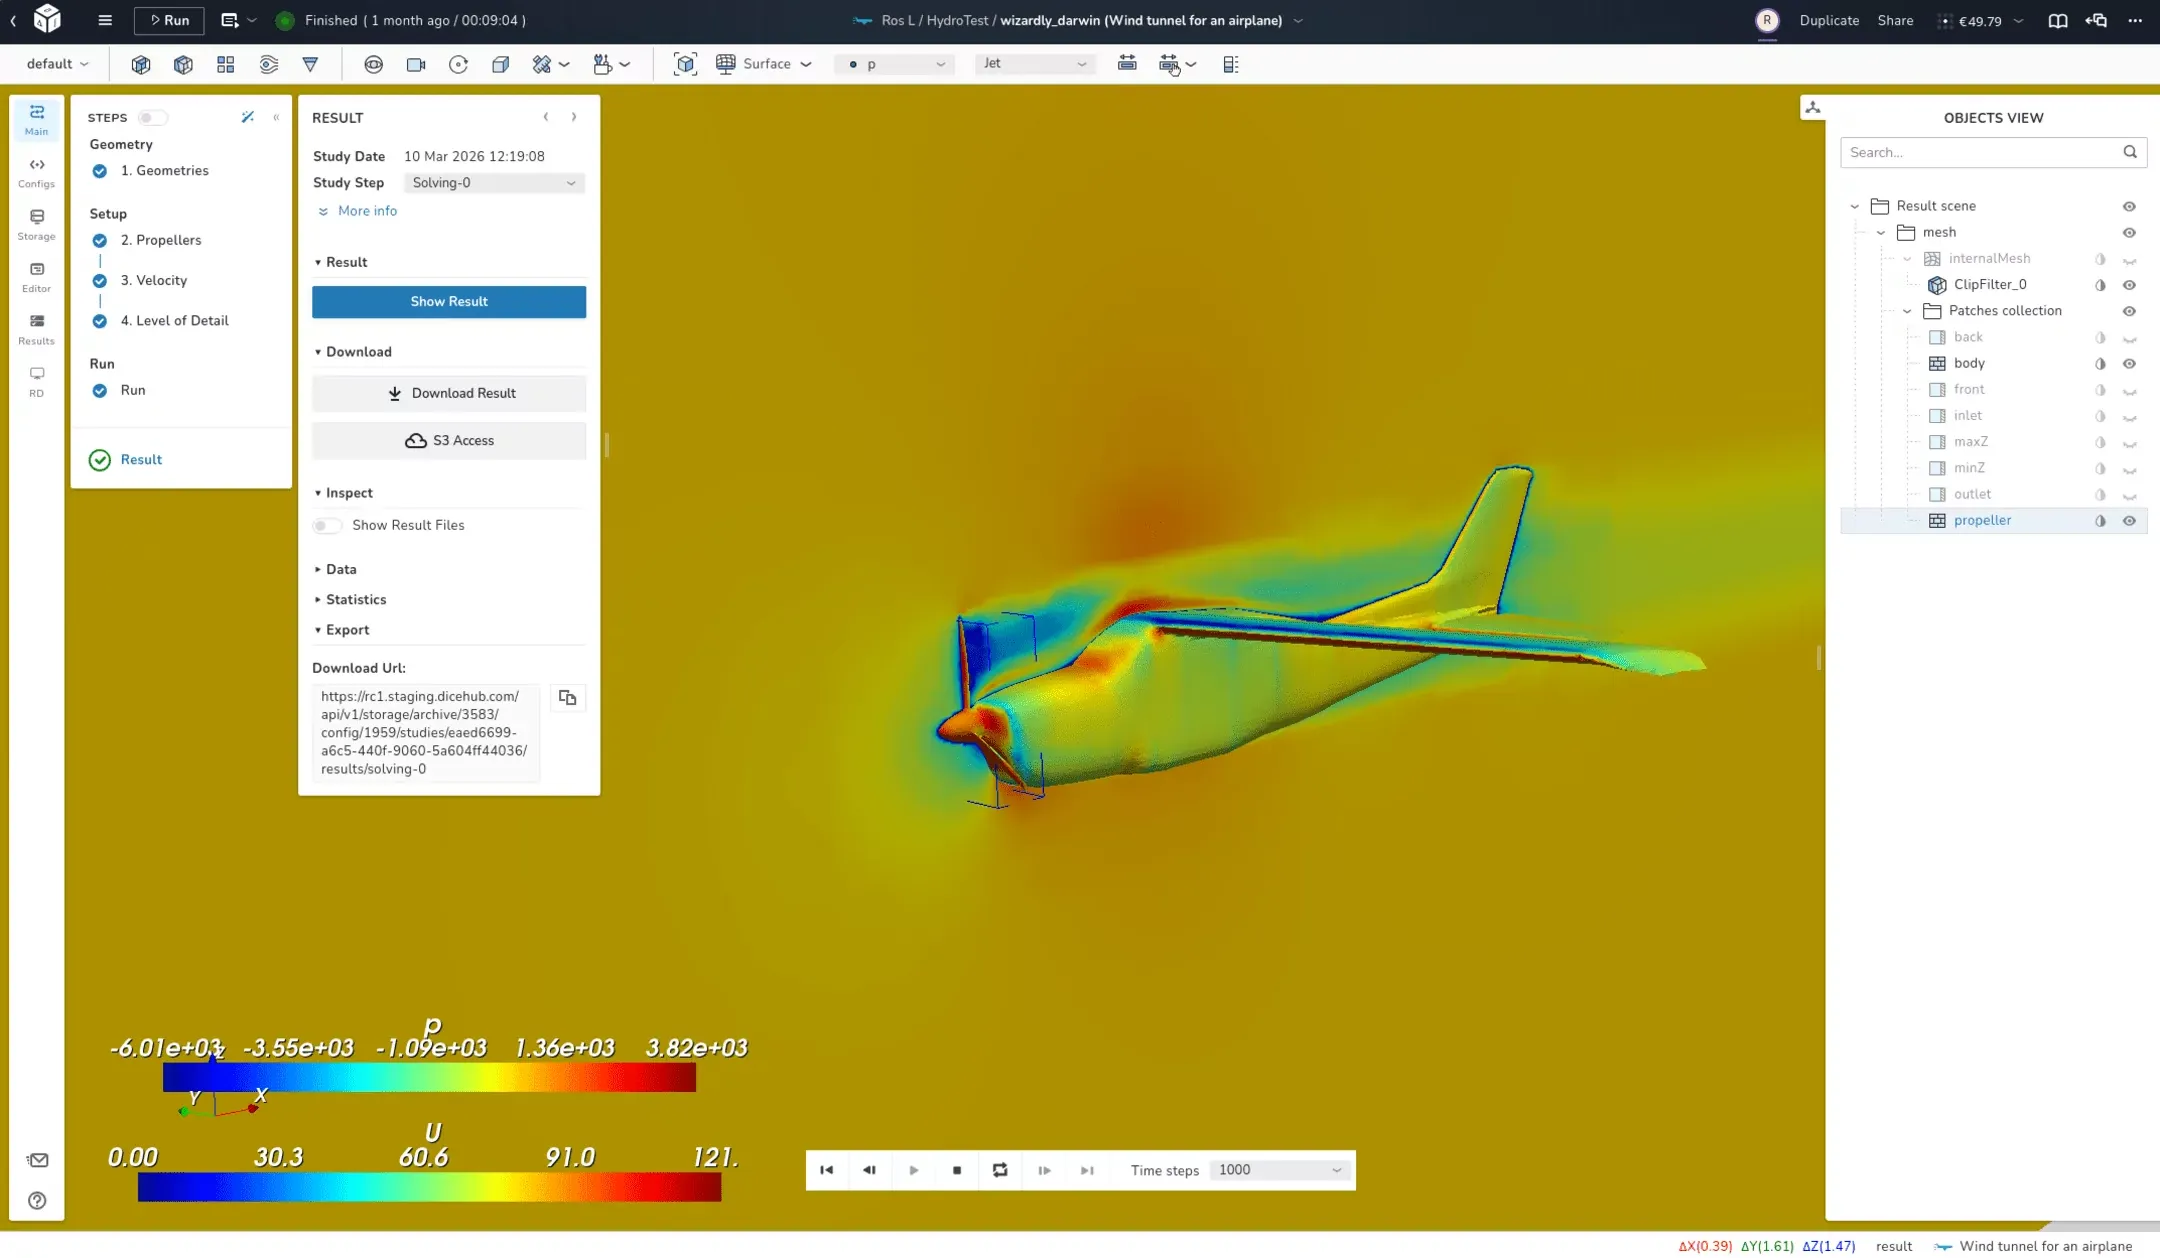2160x1258 pixels.
Task: Open the Configs sidebar panel
Action: coord(36,172)
